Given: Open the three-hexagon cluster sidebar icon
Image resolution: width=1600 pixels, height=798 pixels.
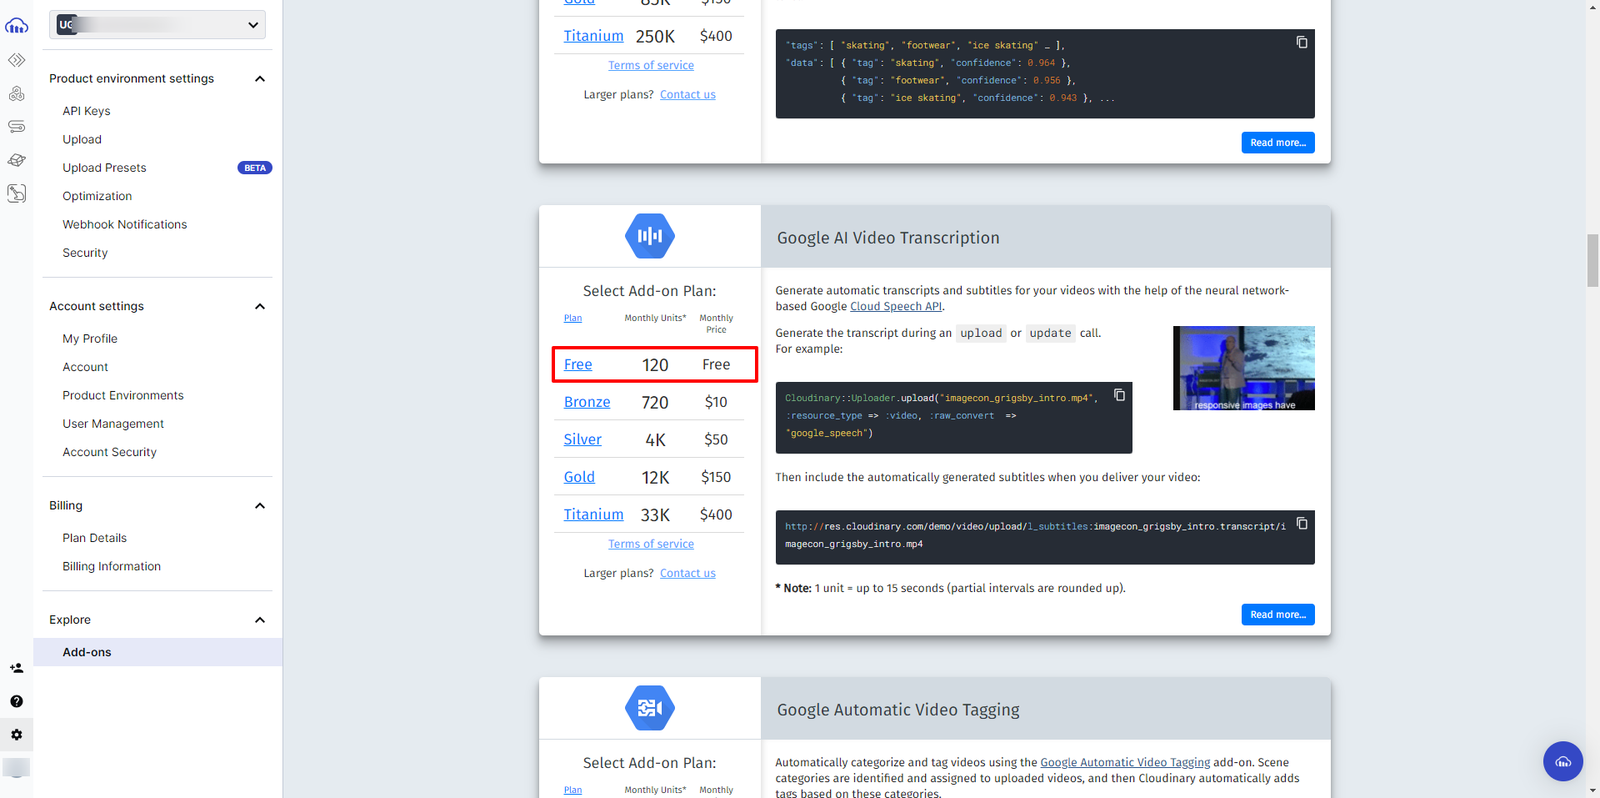Looking at the screenshot, I should click(x=17, y=94).
